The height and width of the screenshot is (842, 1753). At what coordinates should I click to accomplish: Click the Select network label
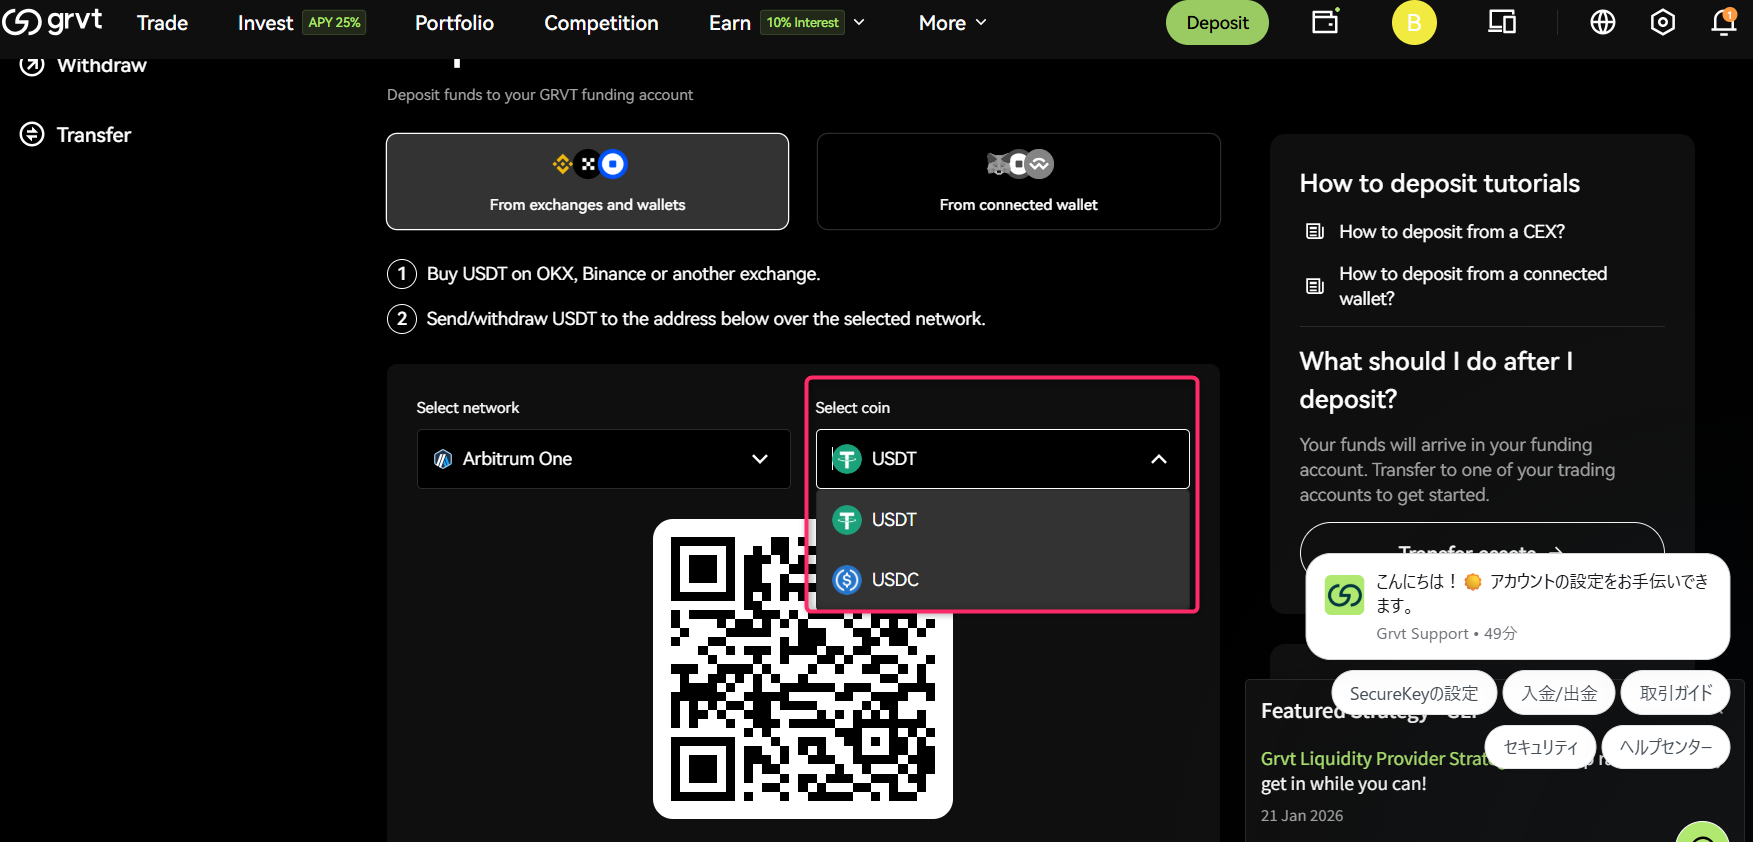(468, 408)
